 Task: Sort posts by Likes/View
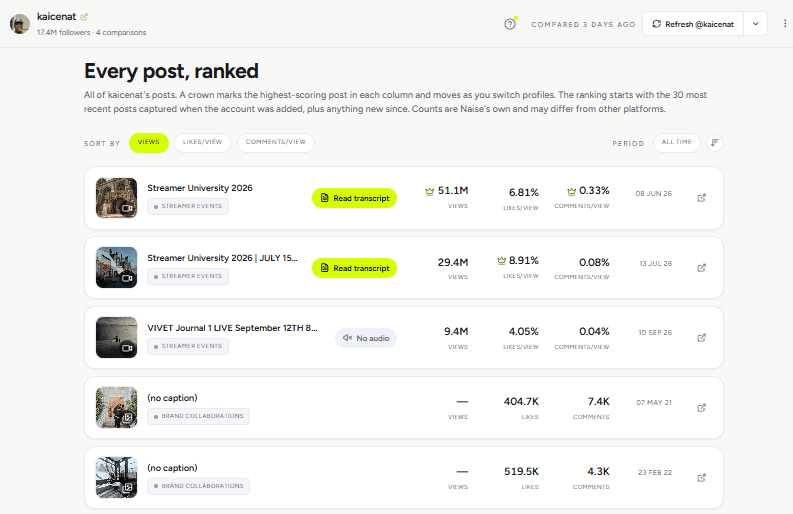[202, 143]
